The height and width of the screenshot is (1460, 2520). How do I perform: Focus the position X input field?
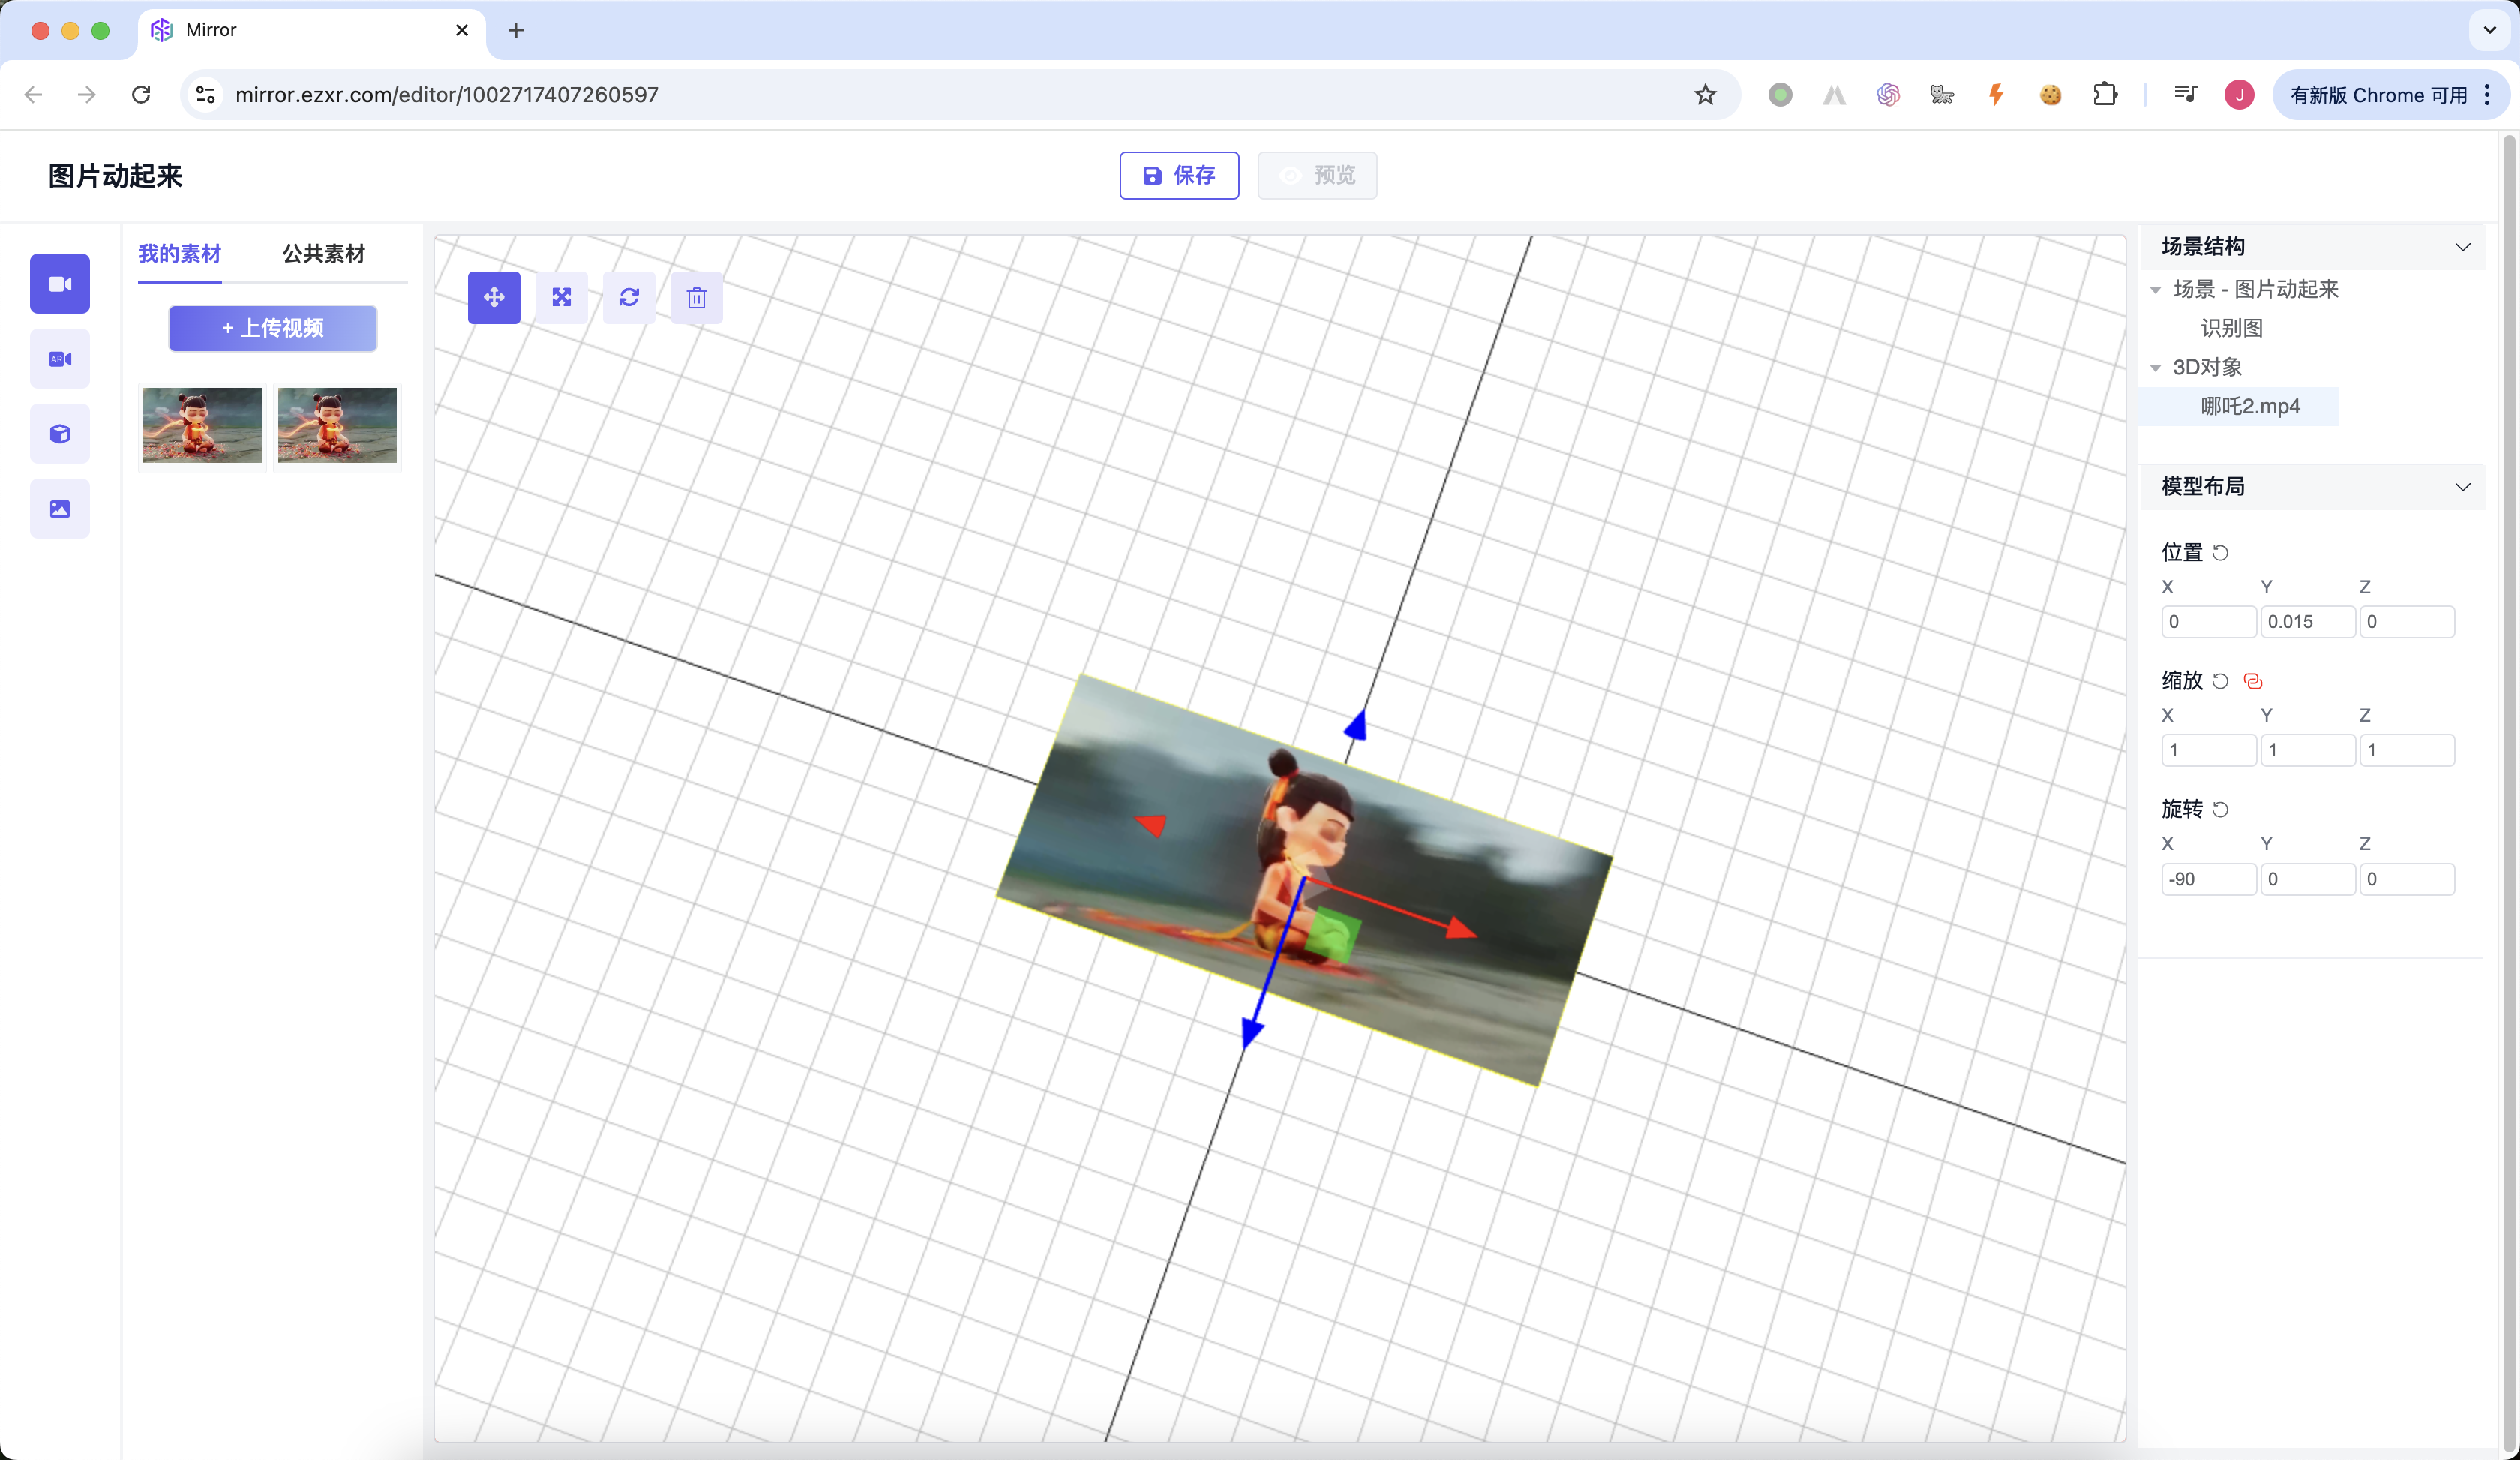pyautogui.click(x=2208, y=622)
